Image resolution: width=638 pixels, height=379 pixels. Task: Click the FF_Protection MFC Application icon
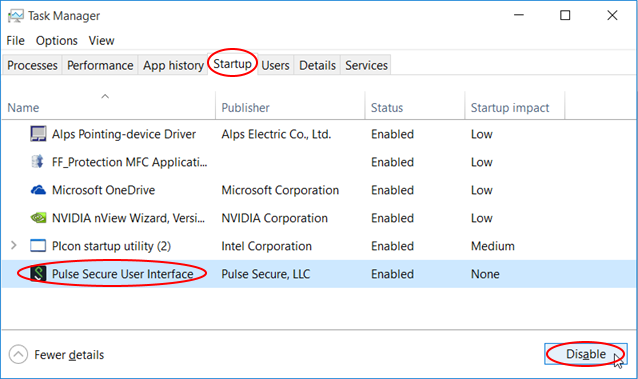coord(37,162)
